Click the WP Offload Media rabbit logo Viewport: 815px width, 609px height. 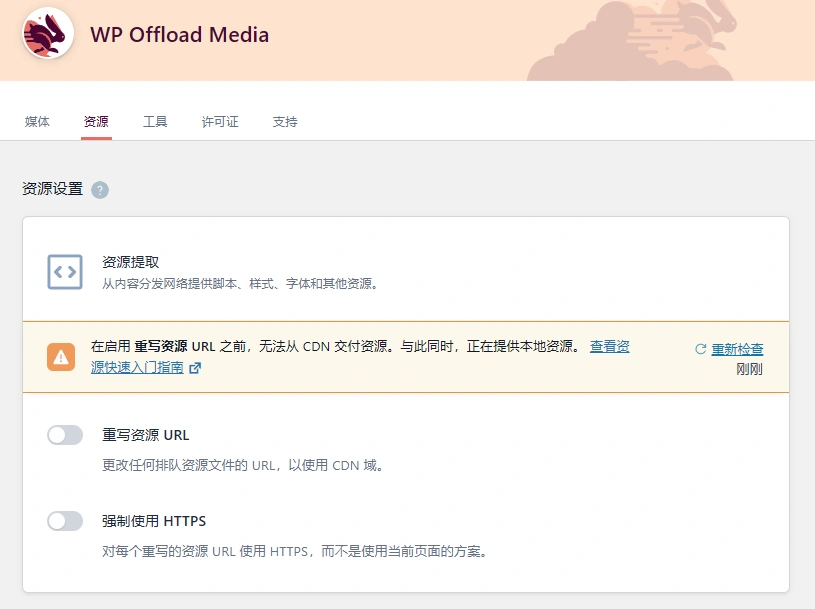point(44,32)
